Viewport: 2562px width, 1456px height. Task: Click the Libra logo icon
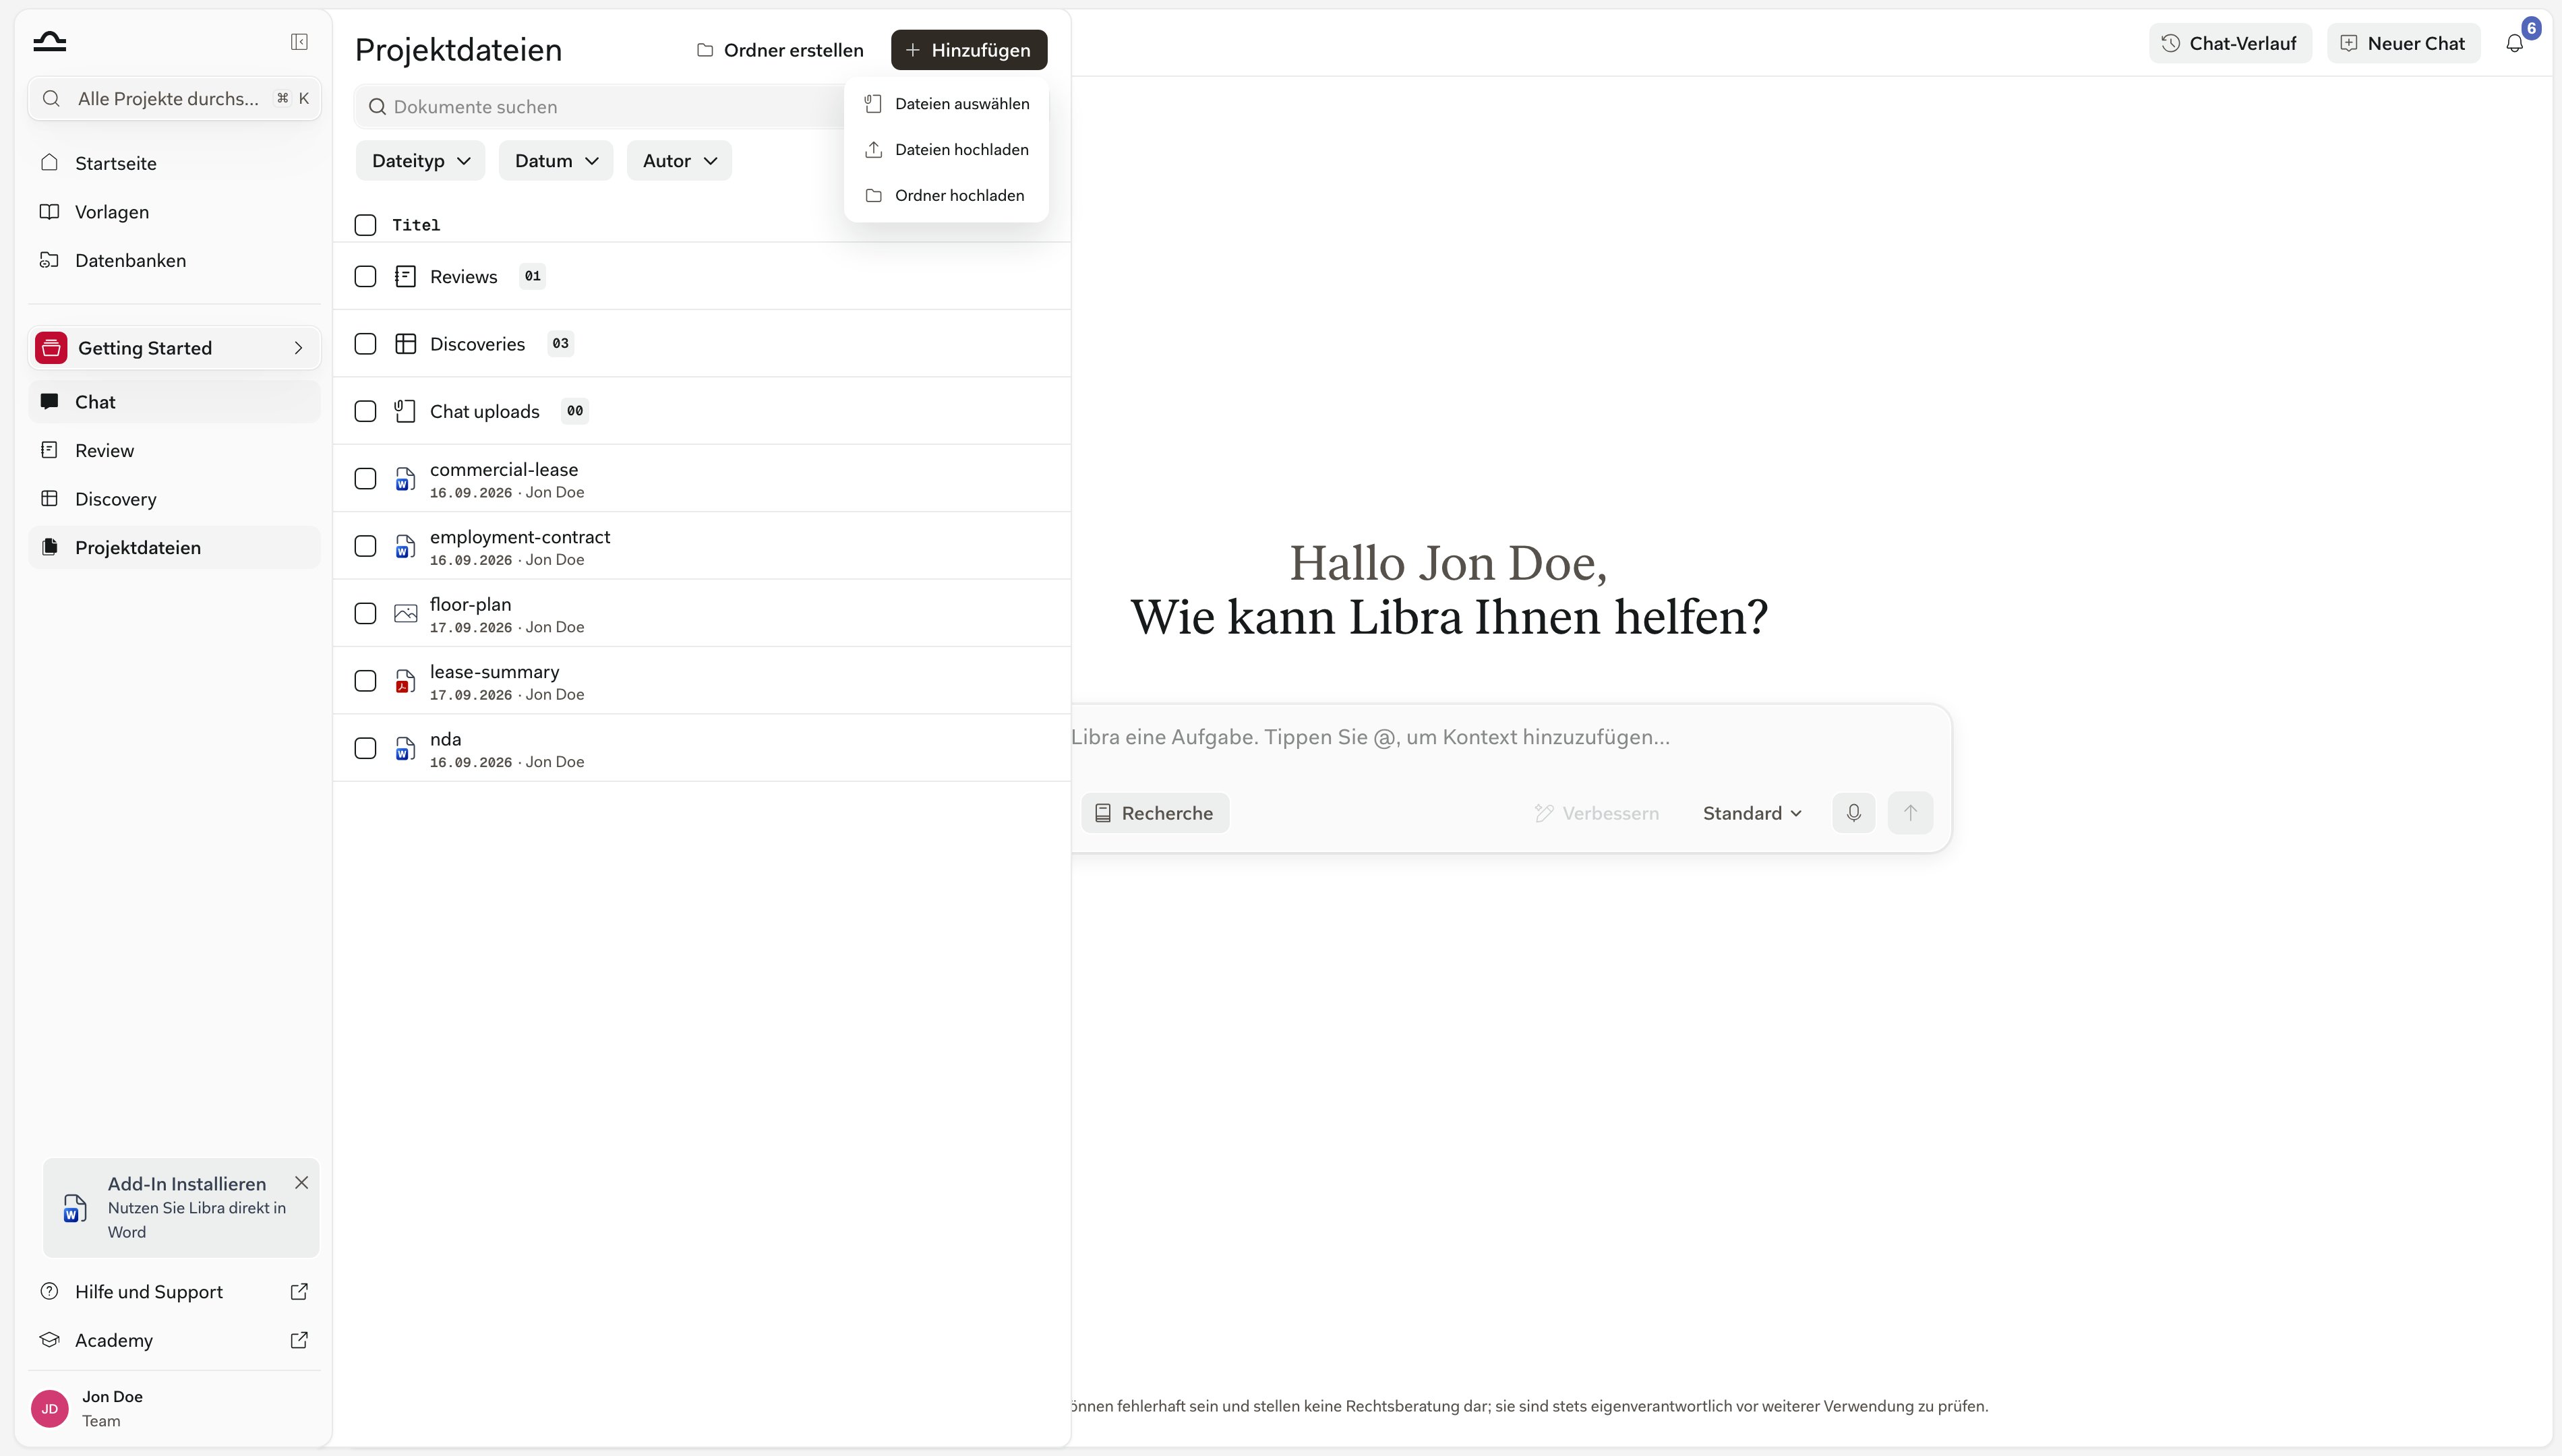(50, 41)
